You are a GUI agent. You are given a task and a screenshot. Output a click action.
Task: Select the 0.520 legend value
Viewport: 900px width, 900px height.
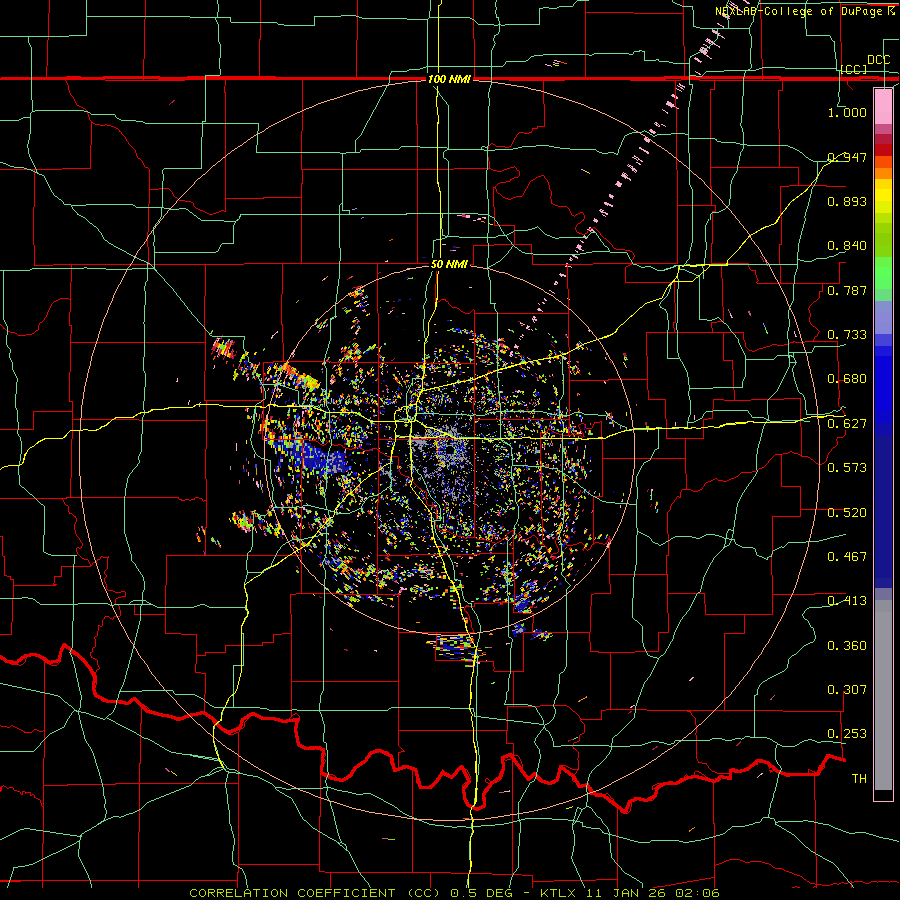click(x=847, y=513)
